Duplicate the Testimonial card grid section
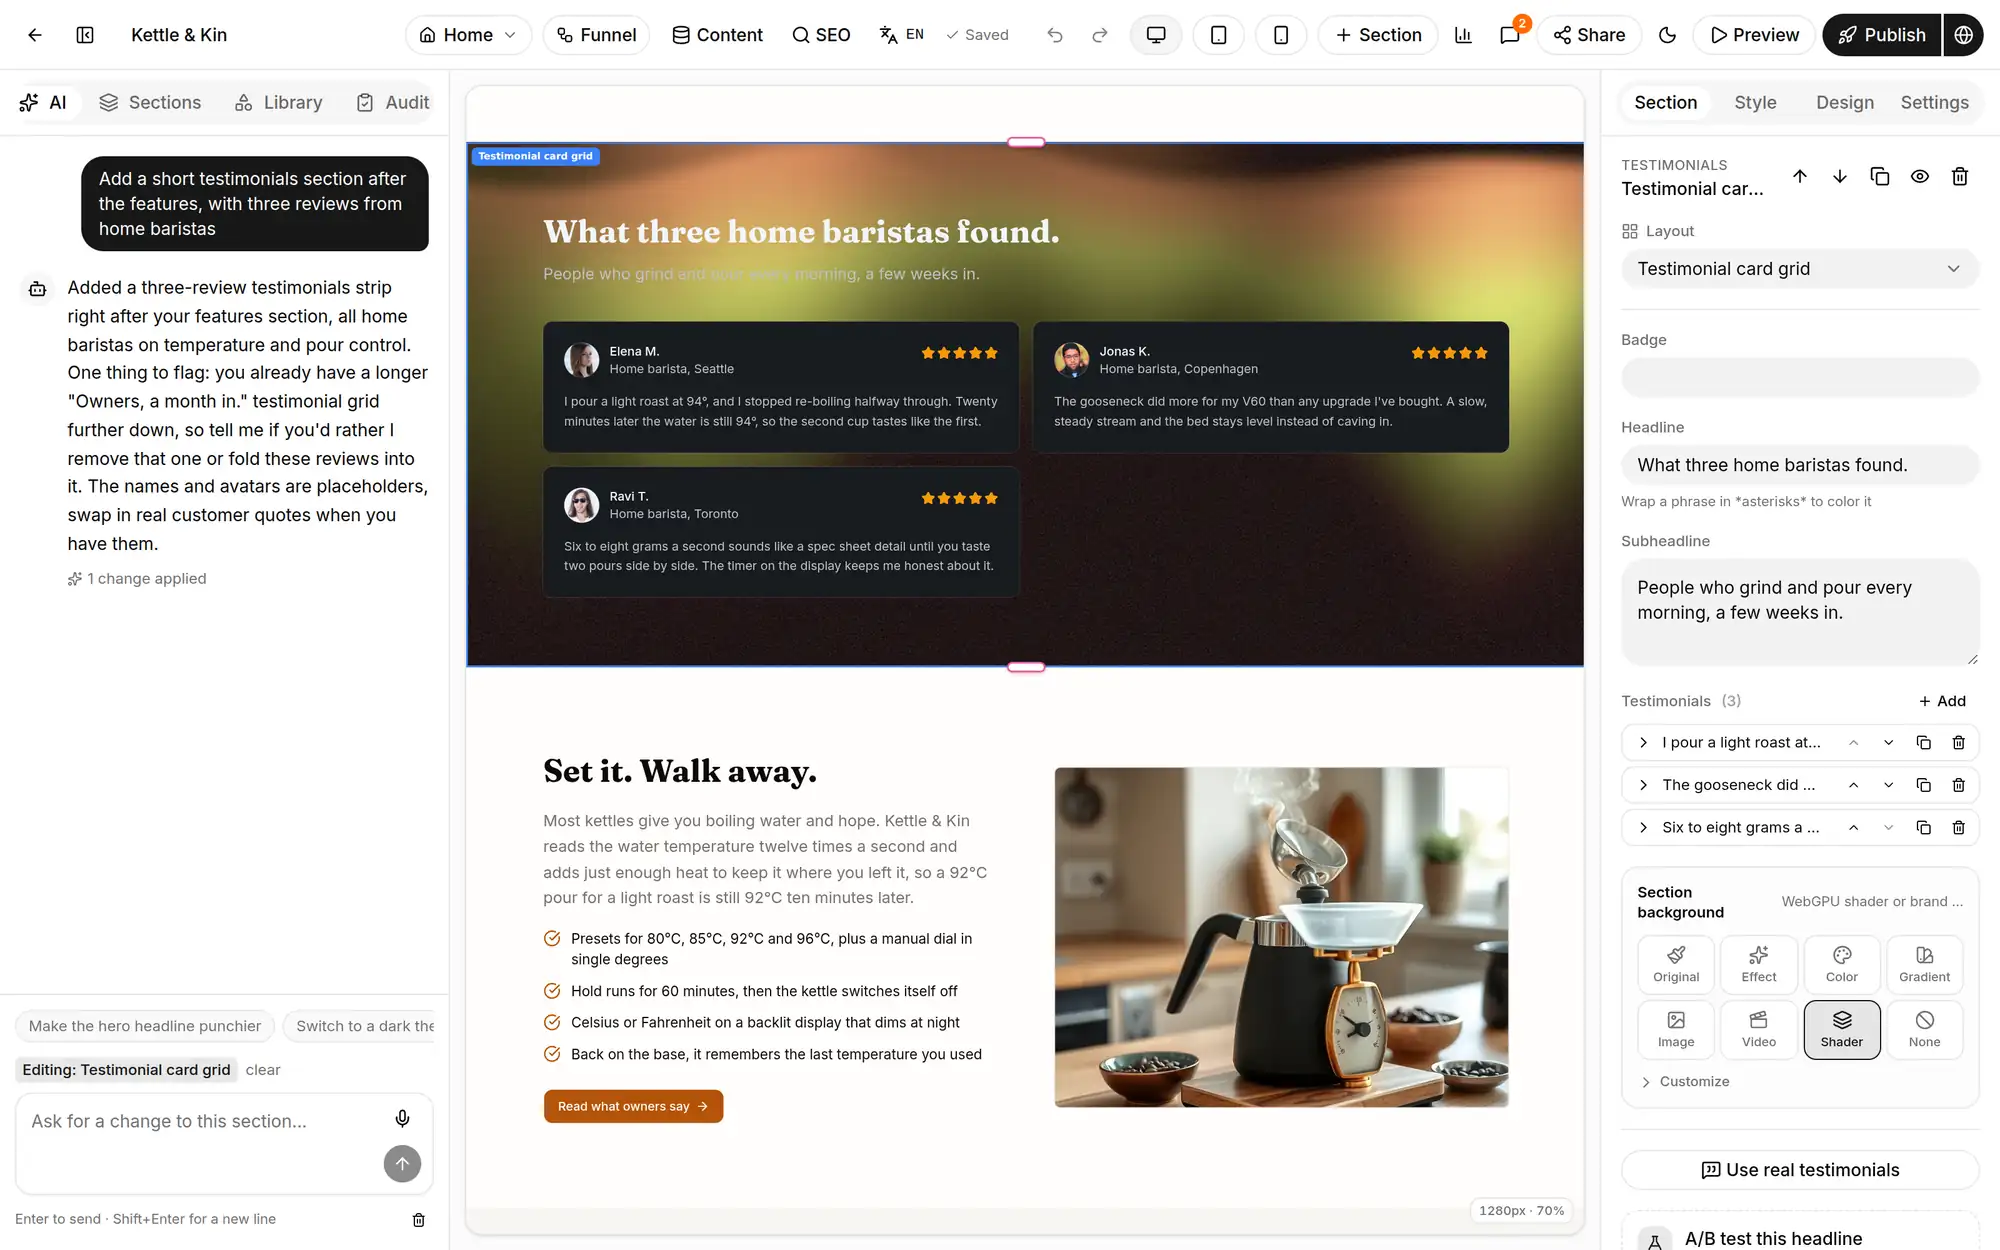The image size is (2000, 1250). tap(1880, 176)
